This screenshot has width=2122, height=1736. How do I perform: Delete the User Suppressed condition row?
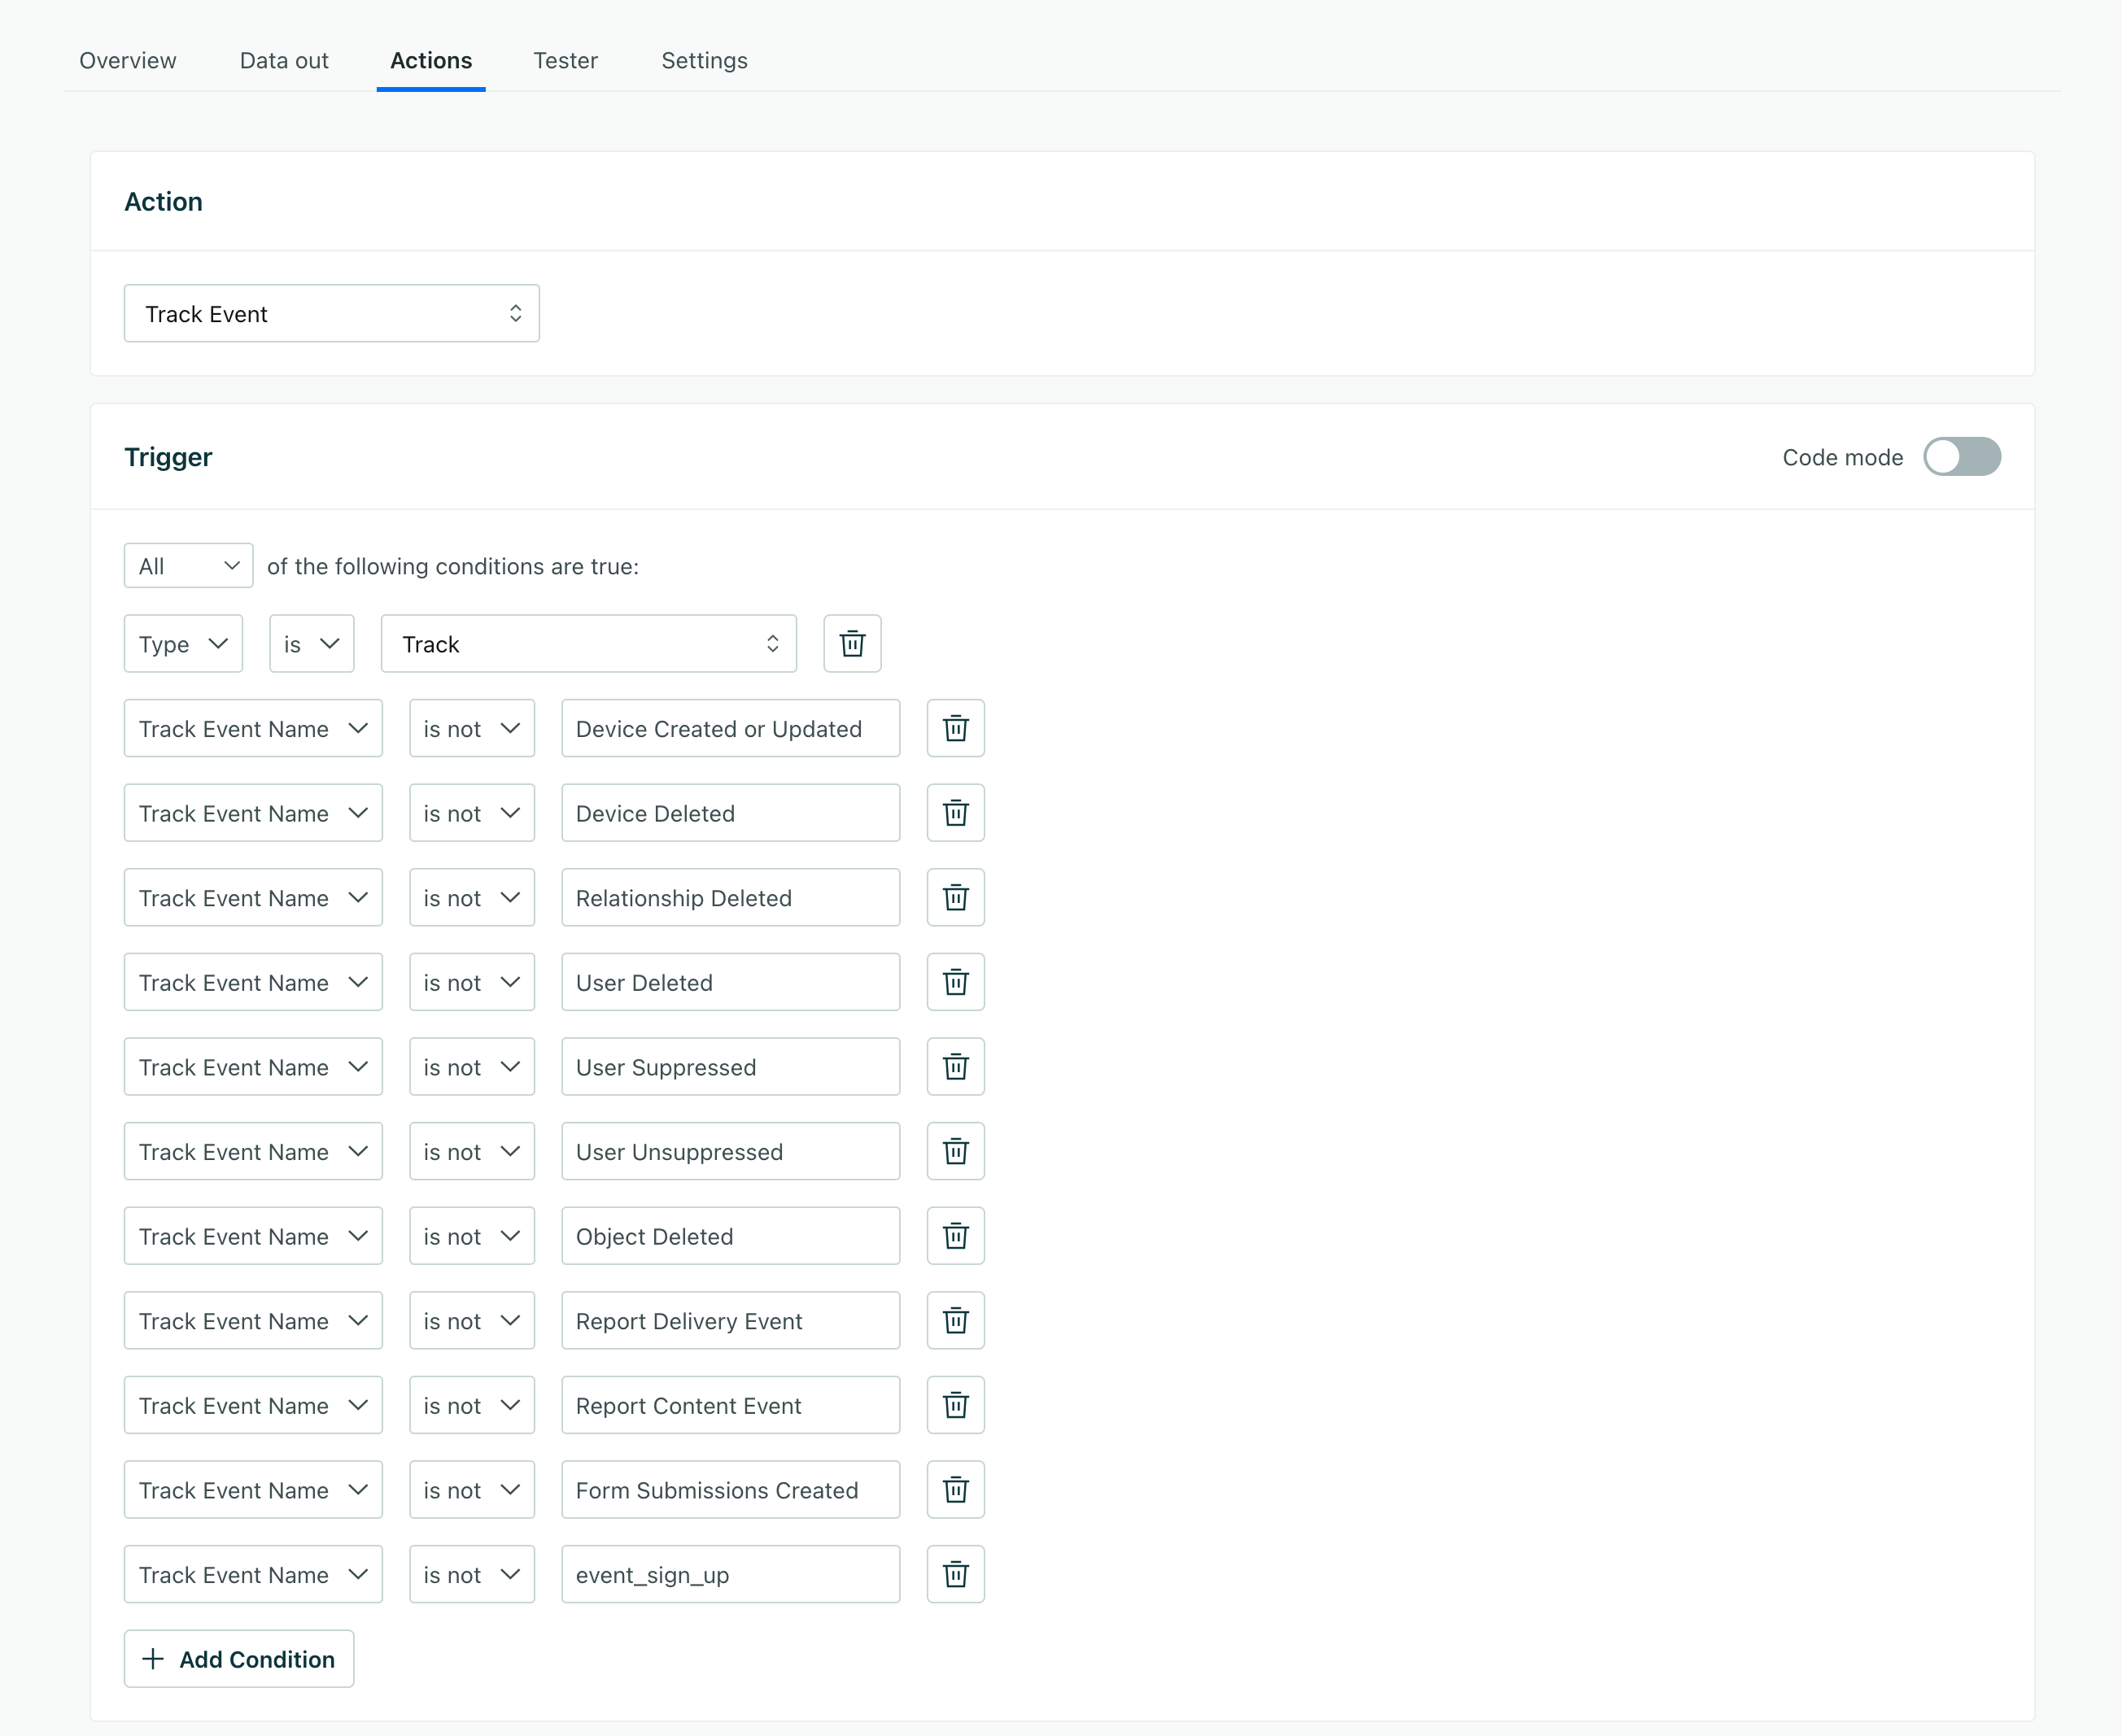tap(955, 1067)
